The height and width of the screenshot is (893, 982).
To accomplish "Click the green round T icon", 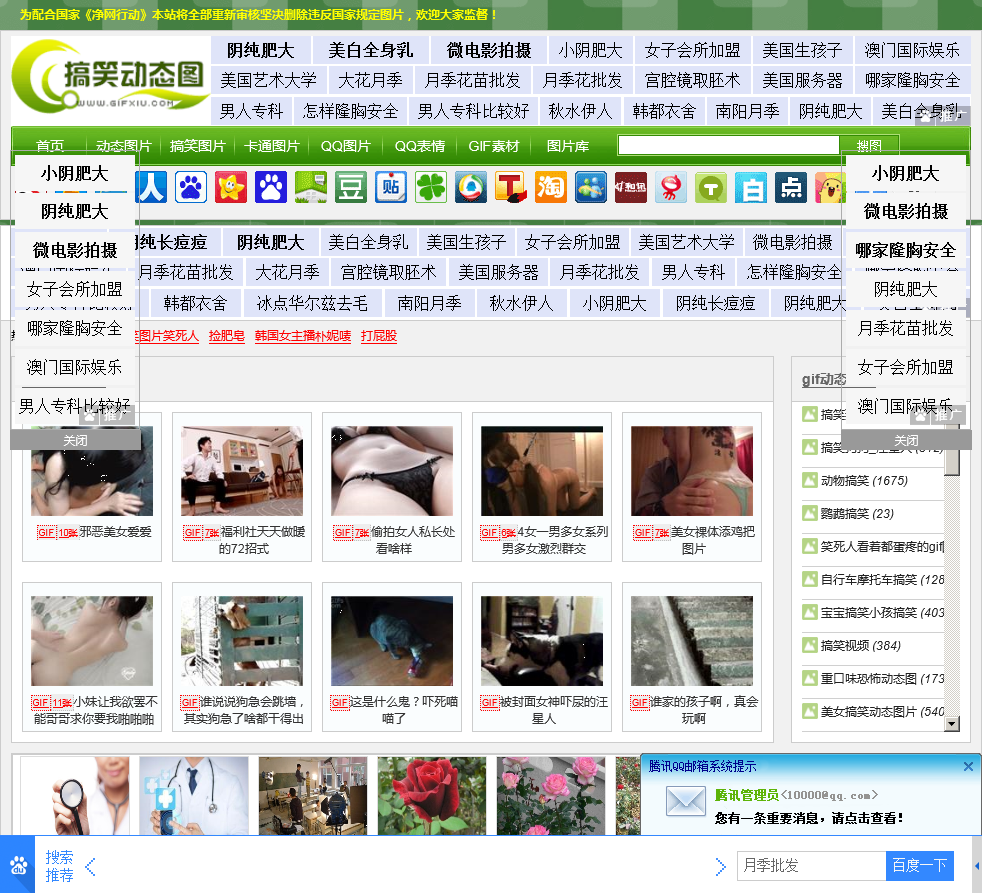I will coord(711,187).
